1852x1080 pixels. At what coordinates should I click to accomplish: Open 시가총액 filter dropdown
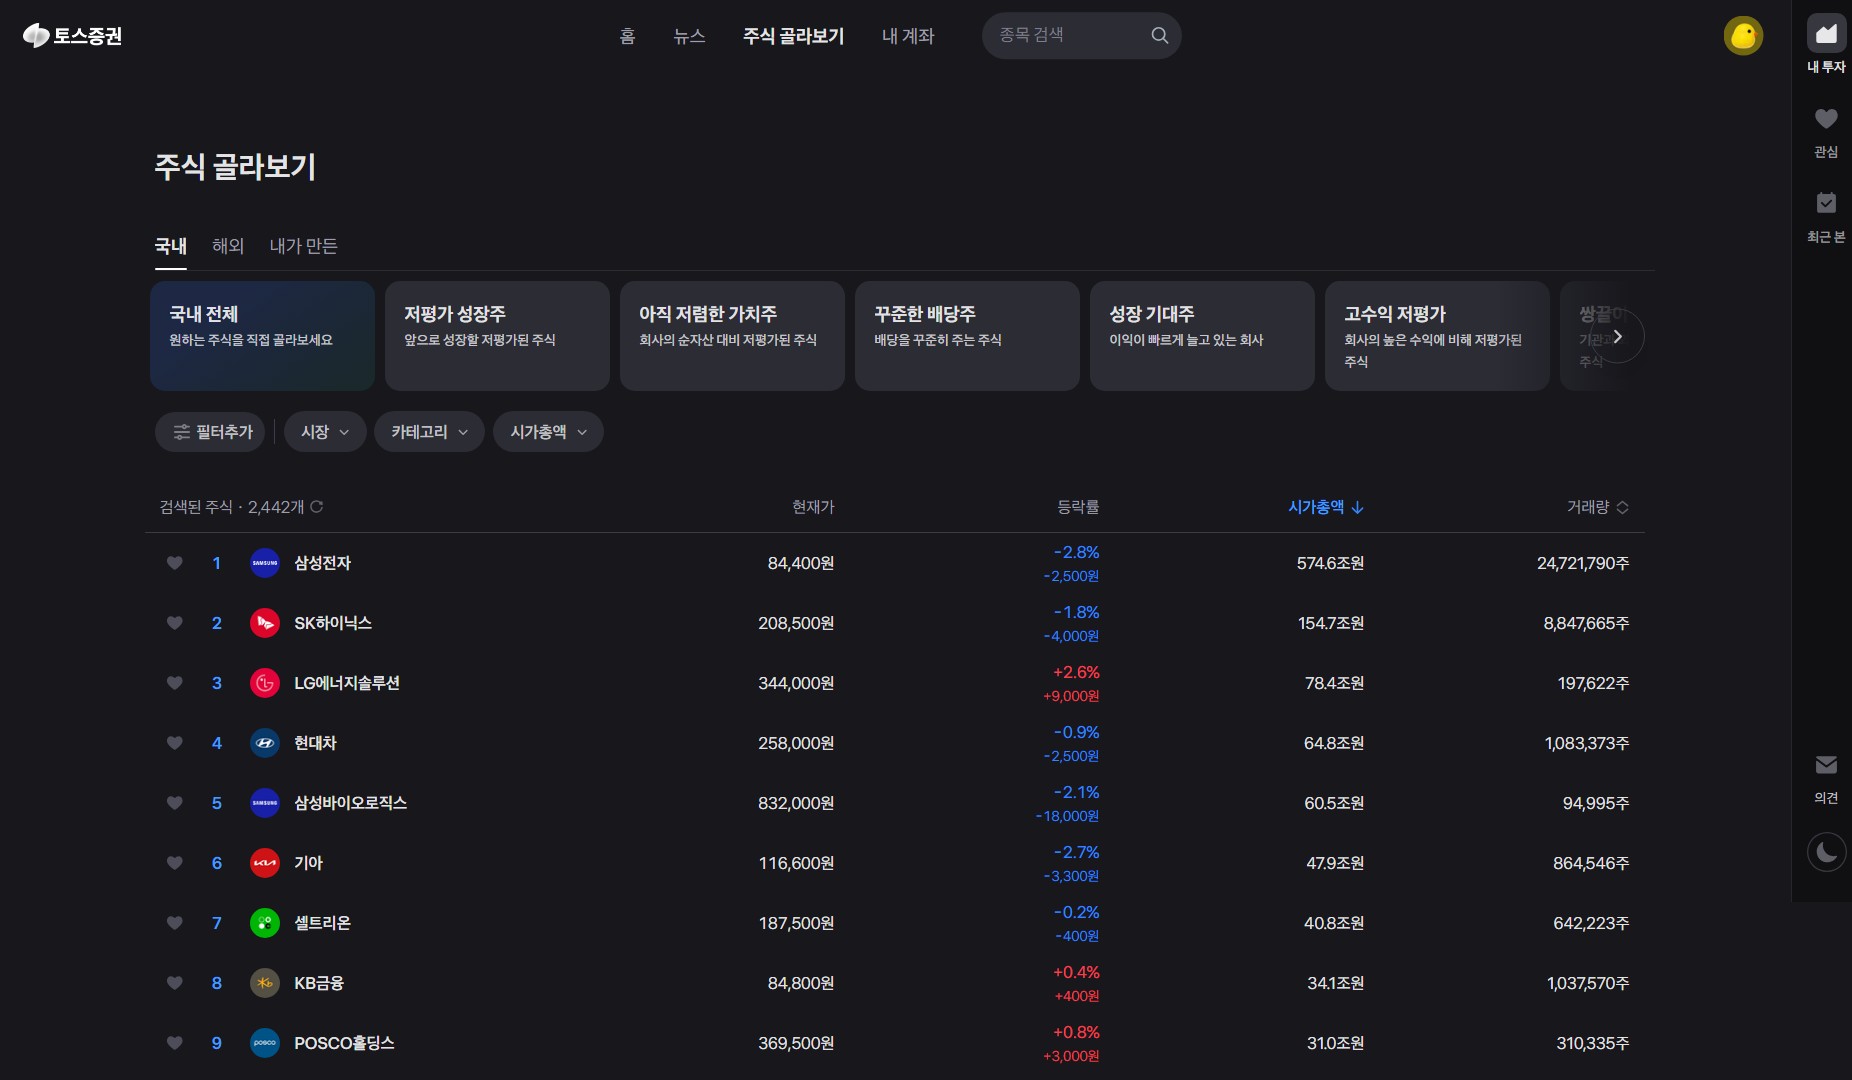click(548, 432)
